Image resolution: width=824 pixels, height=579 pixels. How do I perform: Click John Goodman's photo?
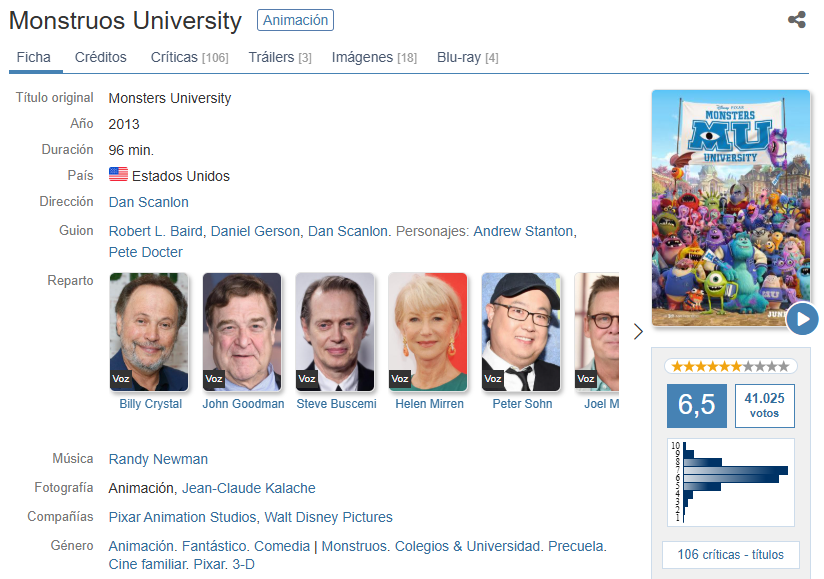click(242, 332)
